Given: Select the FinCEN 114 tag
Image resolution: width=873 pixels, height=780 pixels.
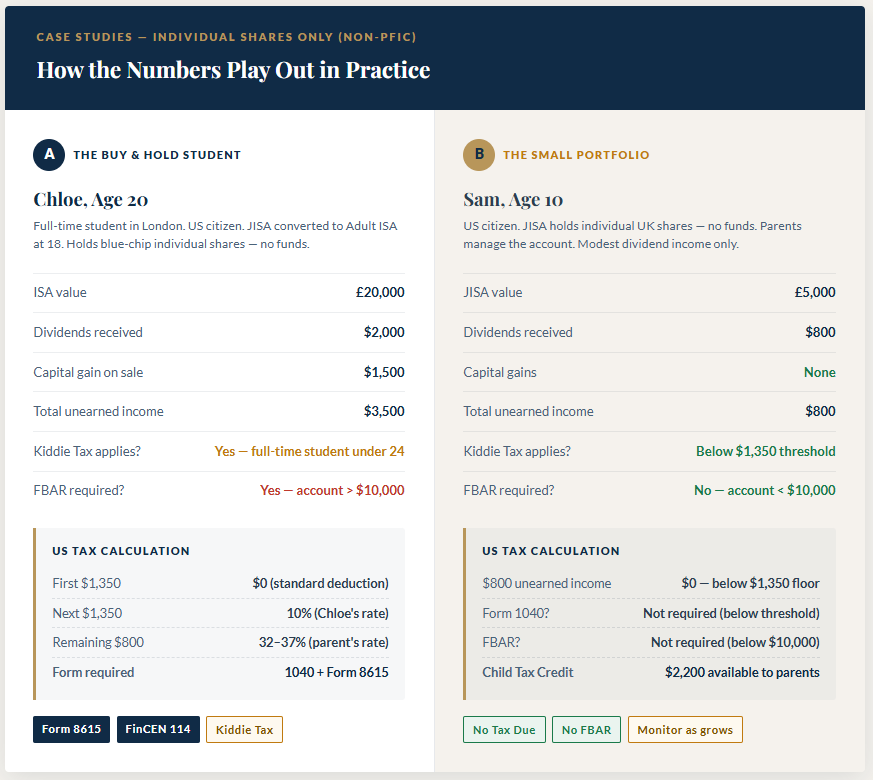Looking at the screenshot, I should pos(158,730).
